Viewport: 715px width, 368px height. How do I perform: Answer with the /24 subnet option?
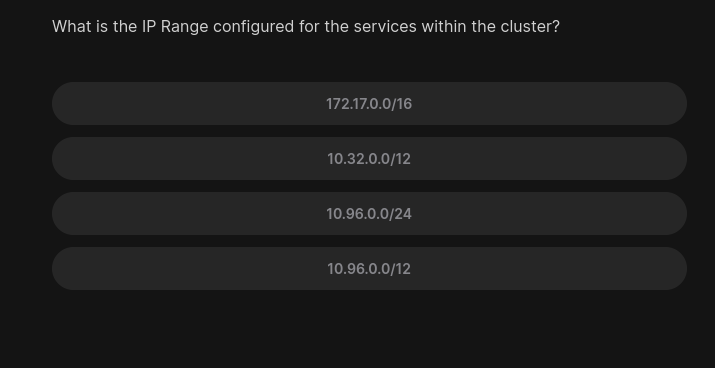(x=369, y=213)
